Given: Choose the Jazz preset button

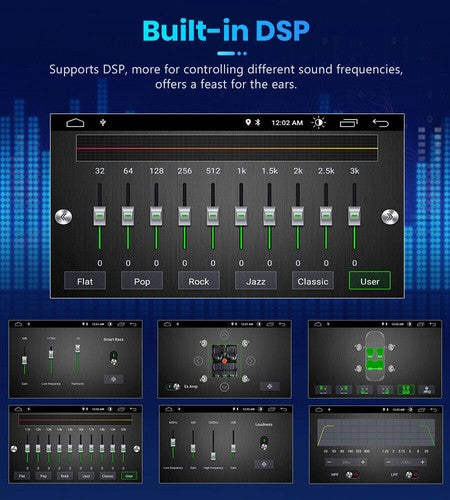Looking at the screenshot, I should 256,281.
